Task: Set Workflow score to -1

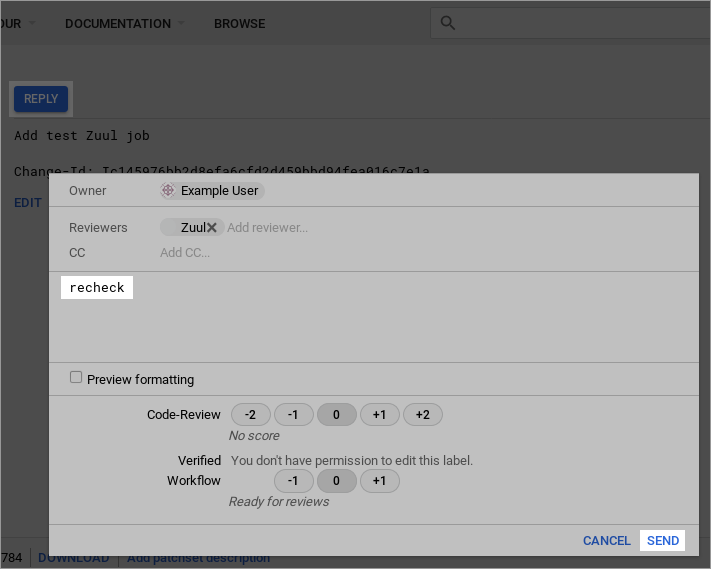Action: (293, 481)
